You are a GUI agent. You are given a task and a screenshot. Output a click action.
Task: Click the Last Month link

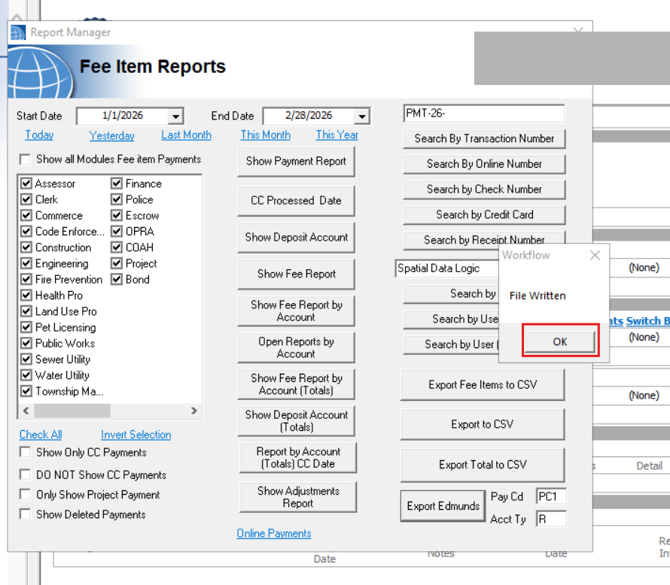186,135
